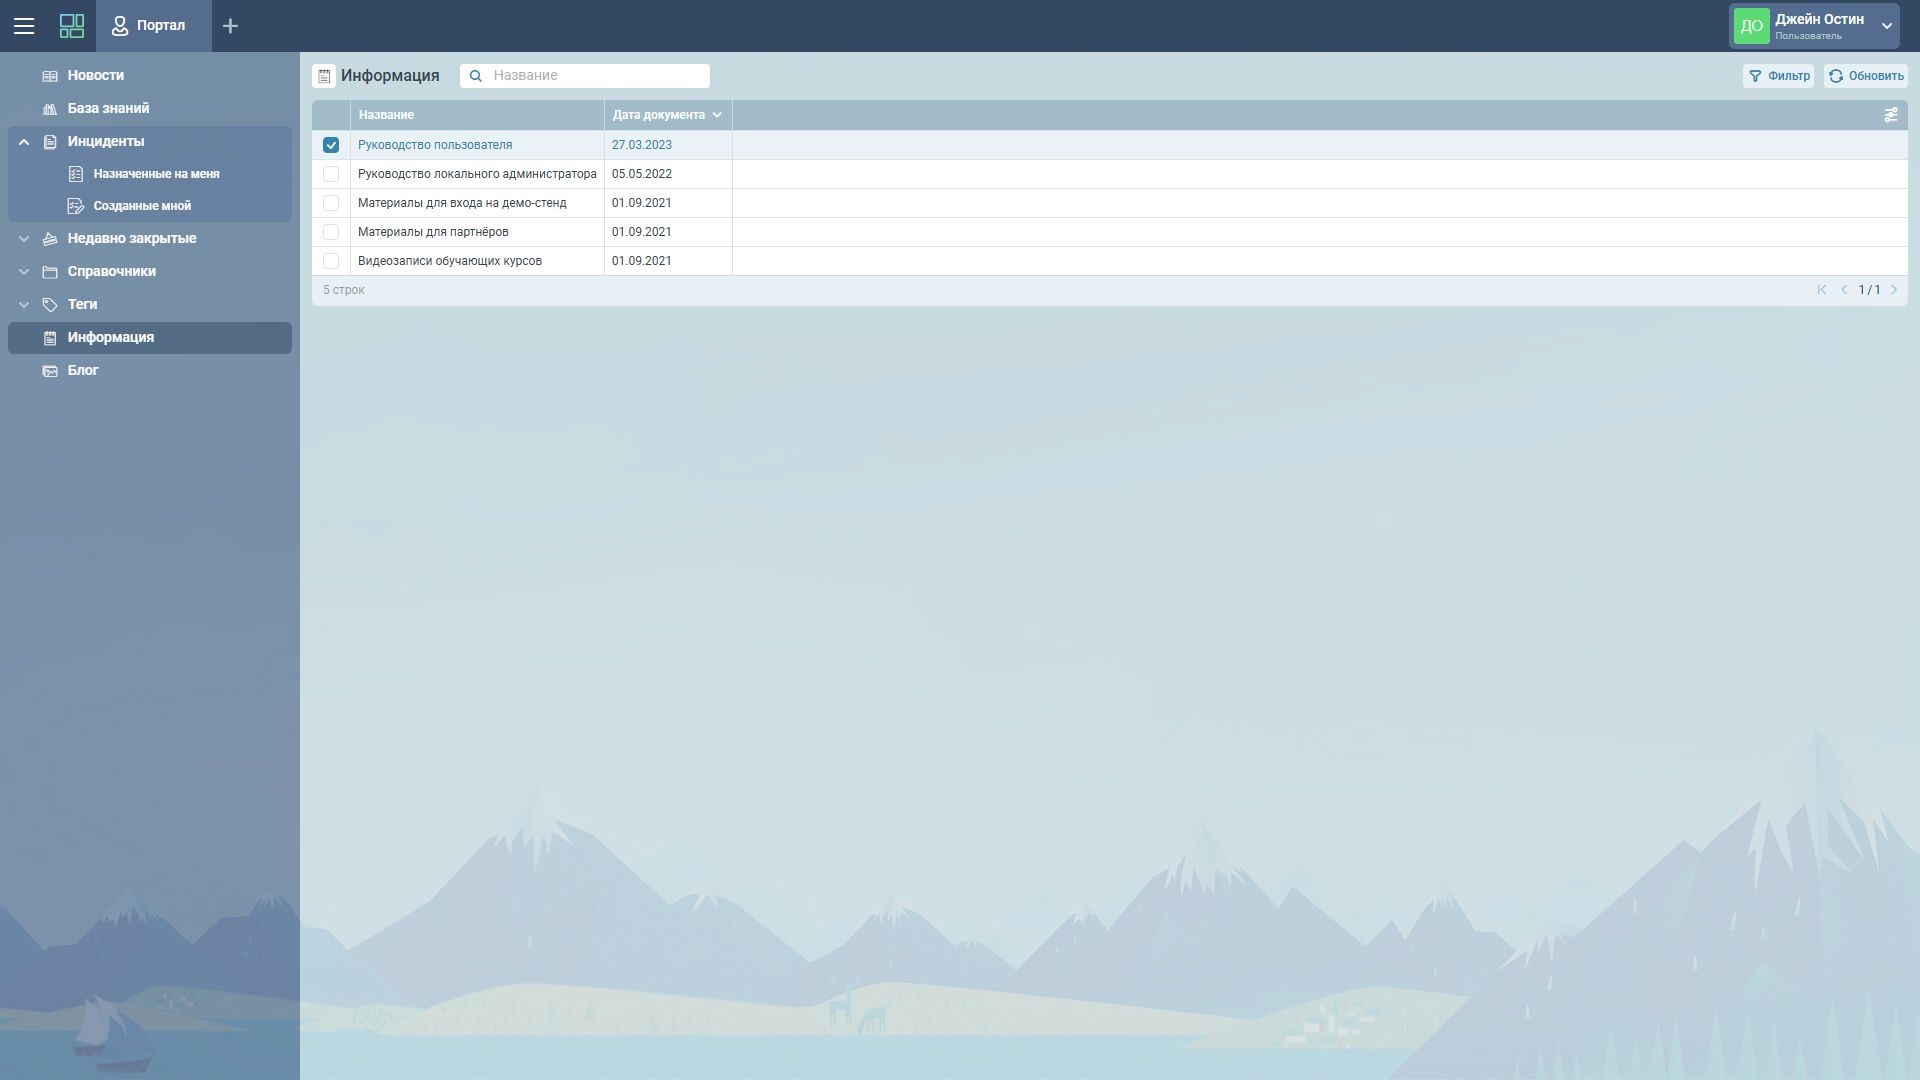Open Назначенные на меня menu item
The height and width of the screenshot is (1080, 1920).
click(x=156, y=174)
